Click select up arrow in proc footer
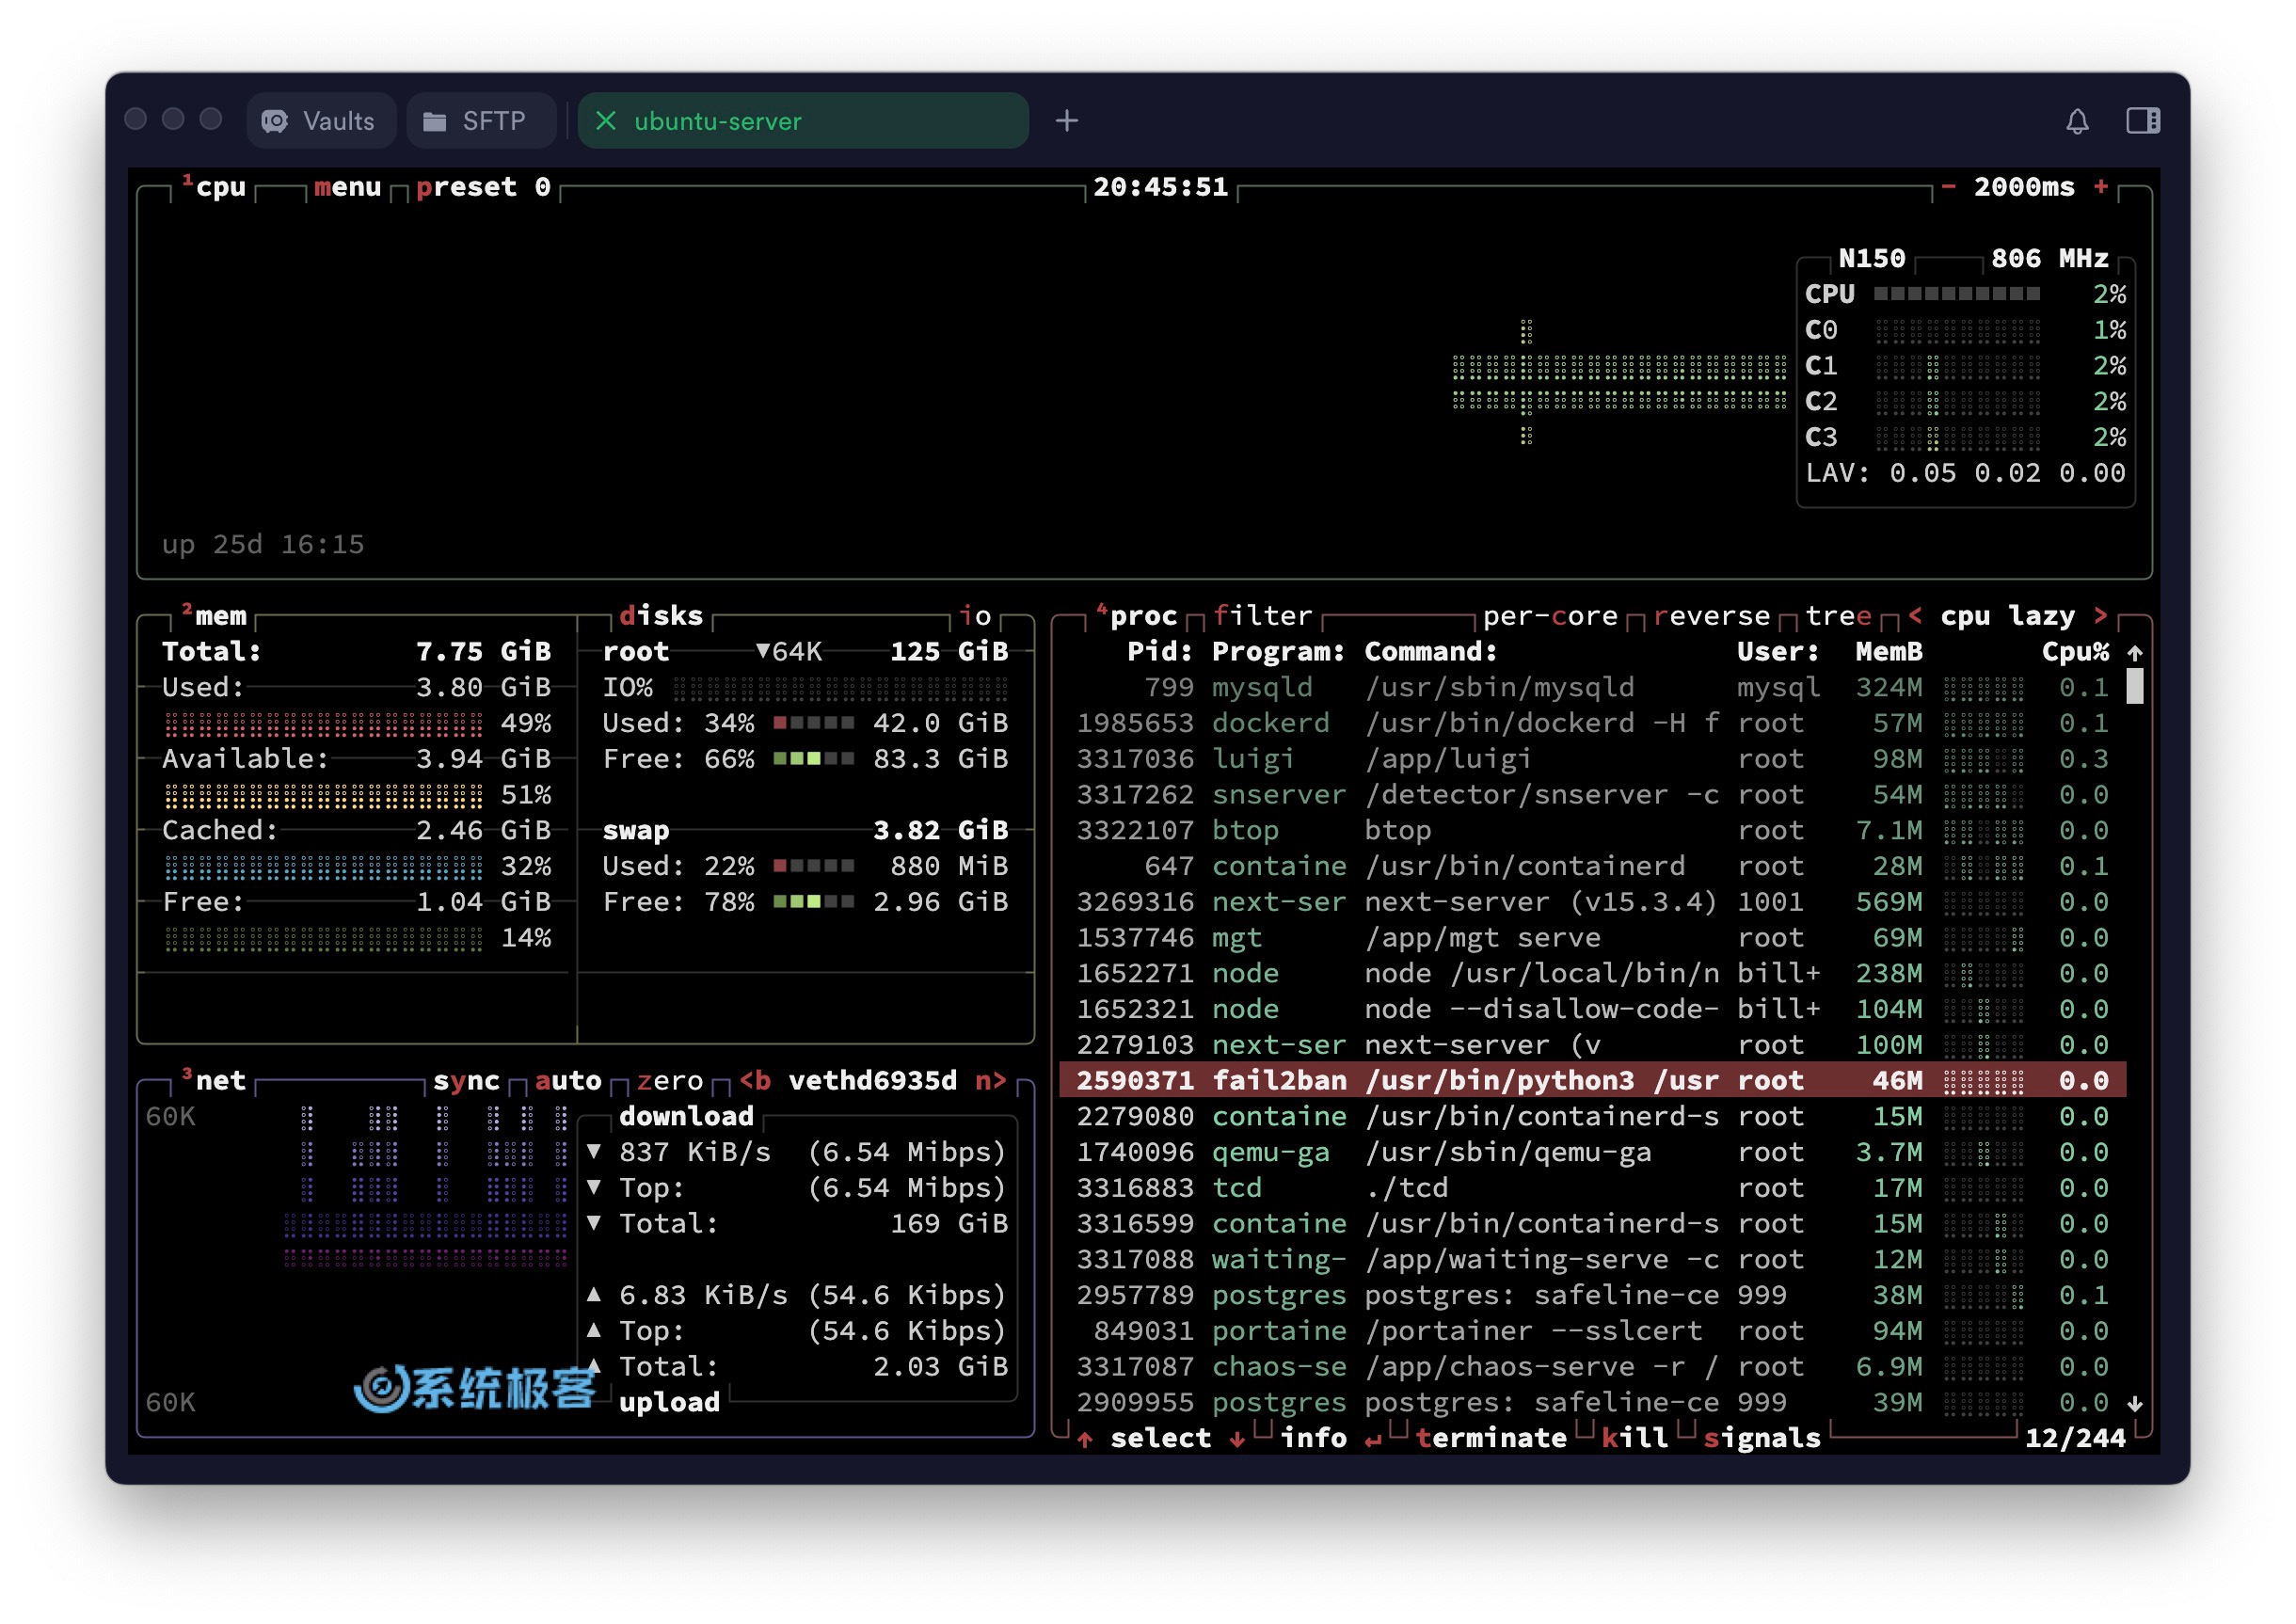This screenshot has width=2296, height=1624. 1084,1438
